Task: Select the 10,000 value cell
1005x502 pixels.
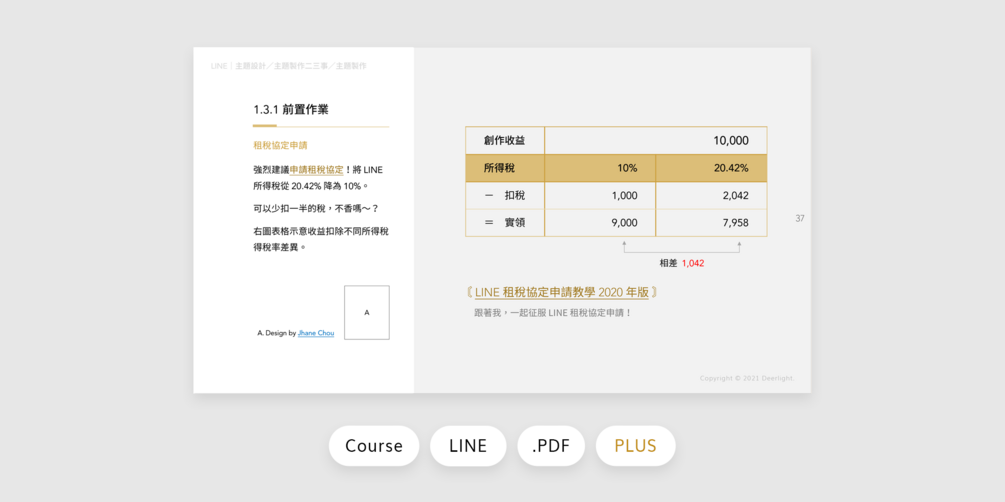Action: 656,140
